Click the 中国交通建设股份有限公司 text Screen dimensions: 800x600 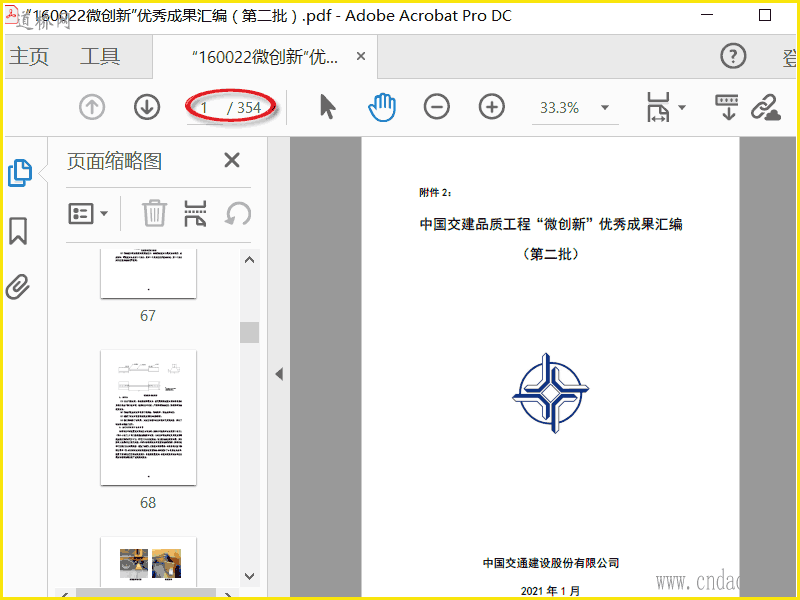coord(551,563)
